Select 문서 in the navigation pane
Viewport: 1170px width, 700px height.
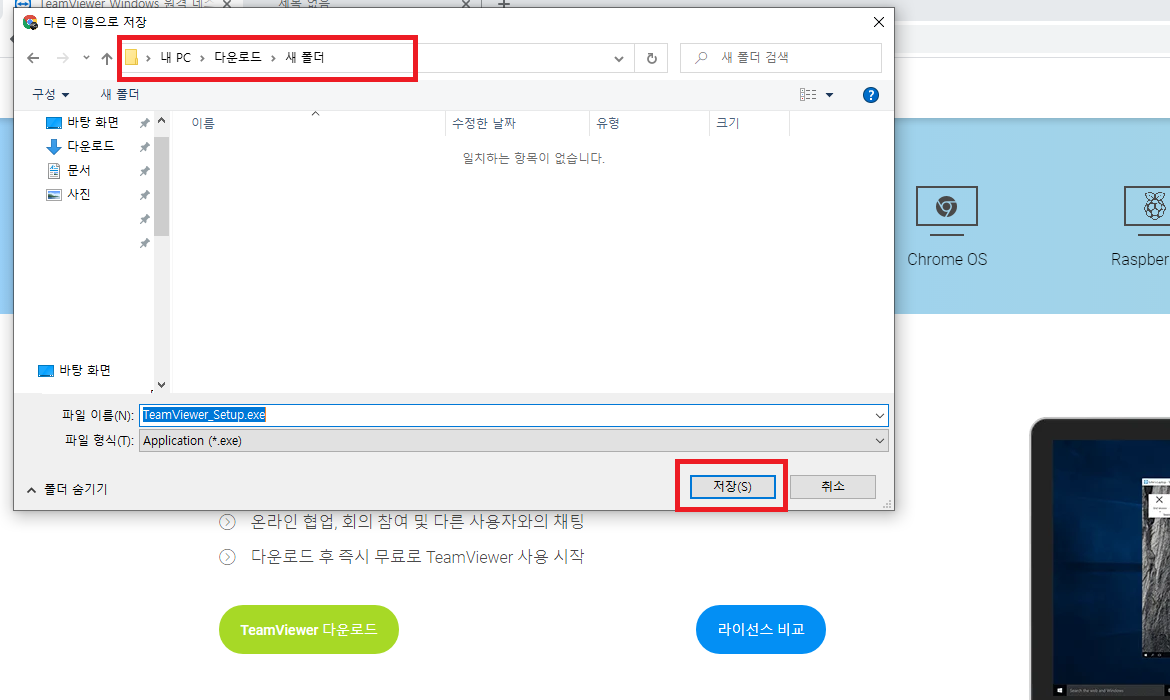point(69,170)
